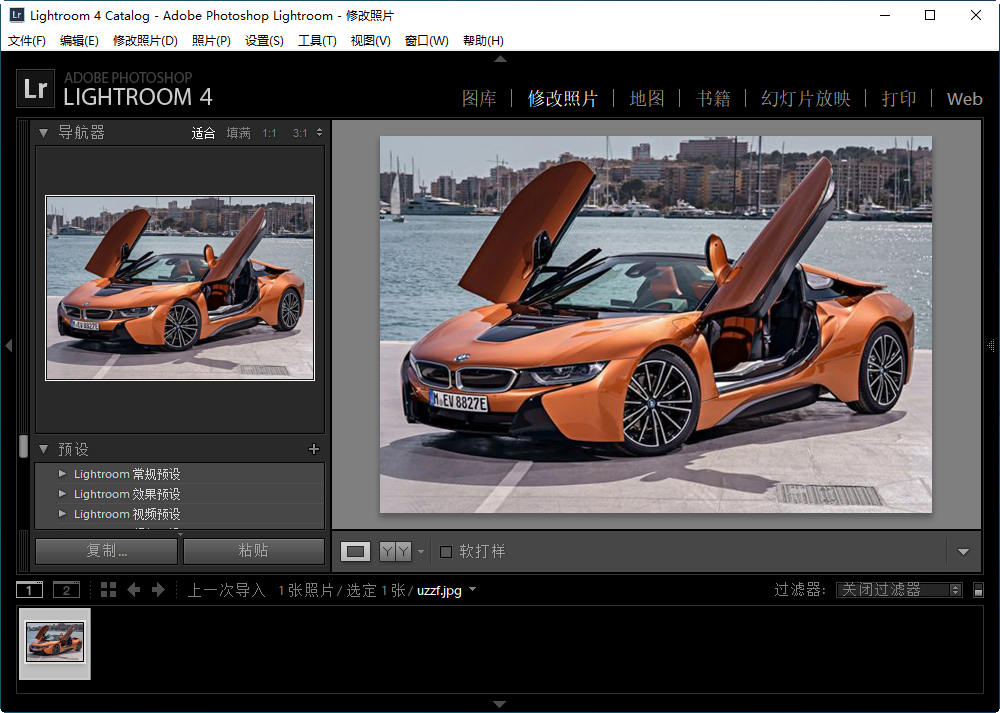This screenshot has width=1000, height=713.
Task: Open the toolbar content dropdown arrow
Action: (x=964, y=552)
